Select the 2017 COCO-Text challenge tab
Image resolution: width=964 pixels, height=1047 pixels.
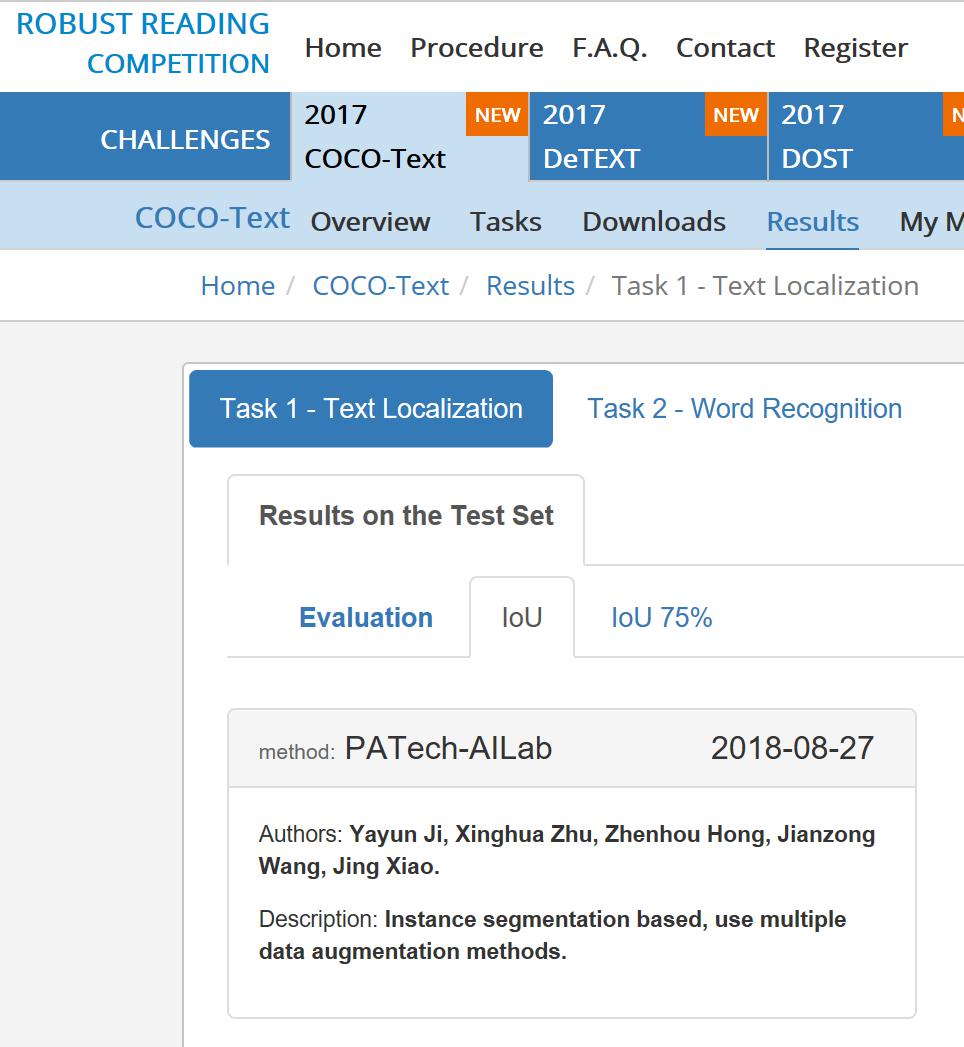pyautogui.click(x=376, y=137)
